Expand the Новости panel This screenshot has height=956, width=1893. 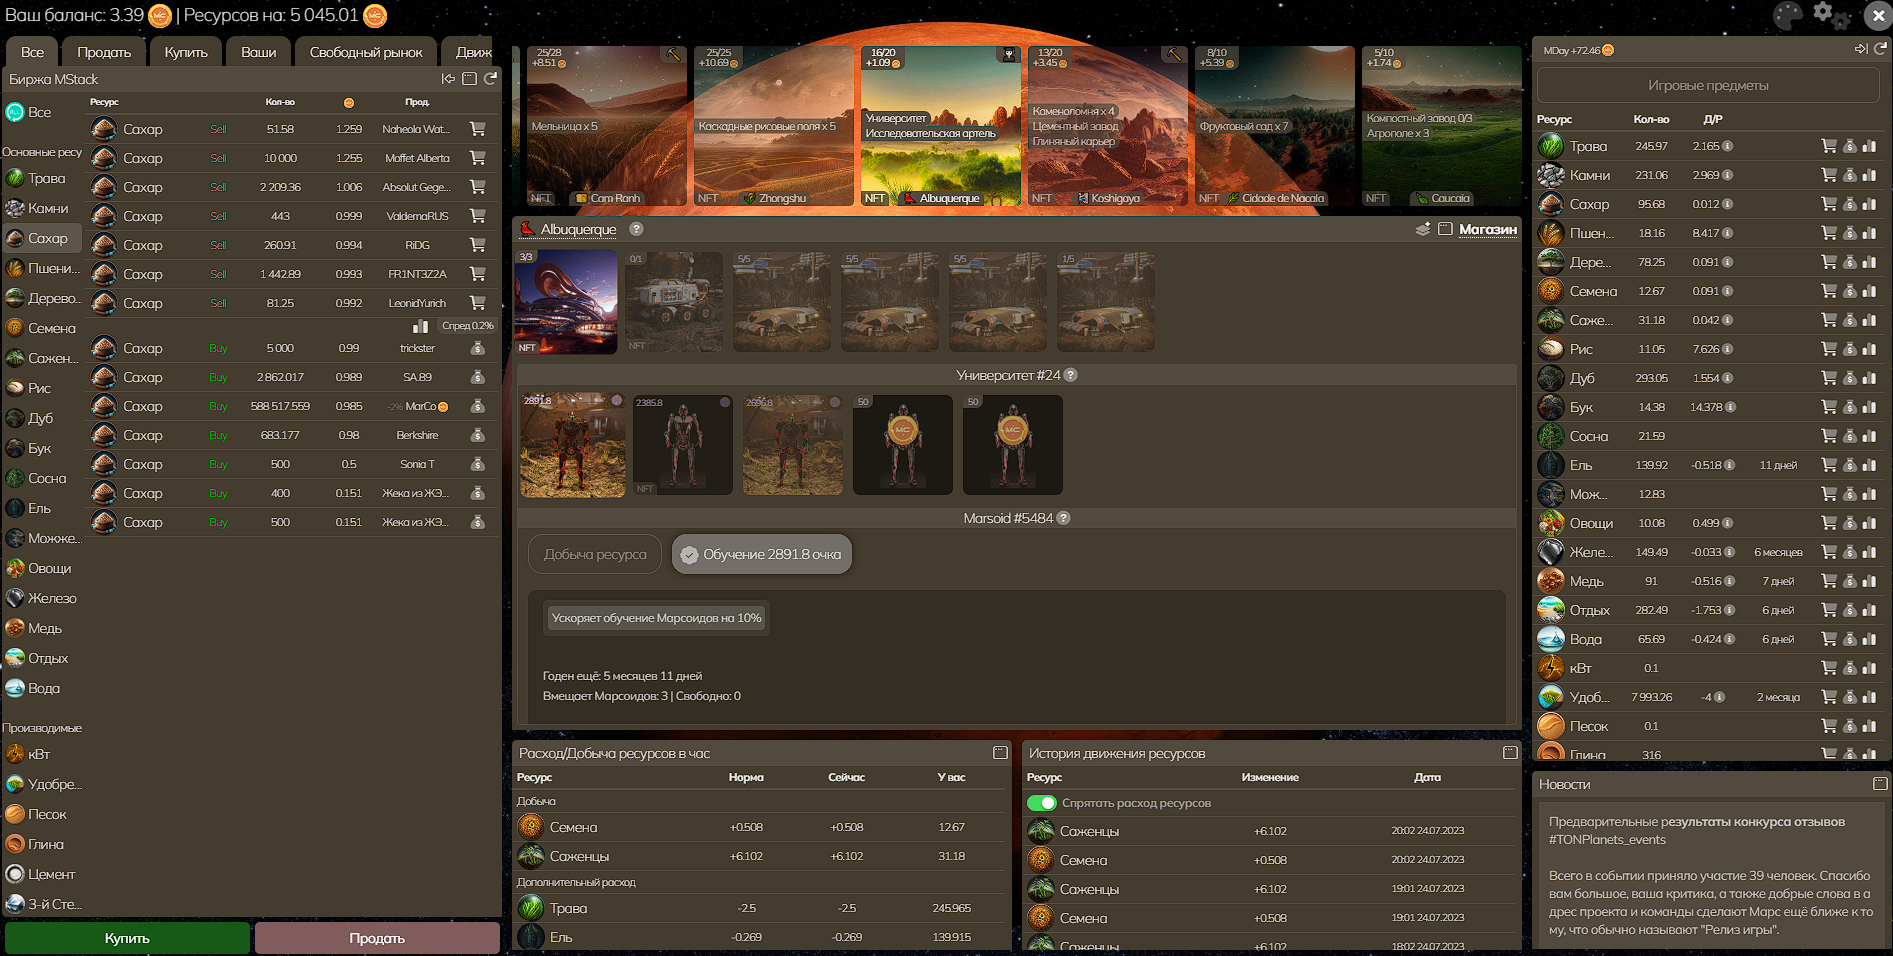(1880, 784)
